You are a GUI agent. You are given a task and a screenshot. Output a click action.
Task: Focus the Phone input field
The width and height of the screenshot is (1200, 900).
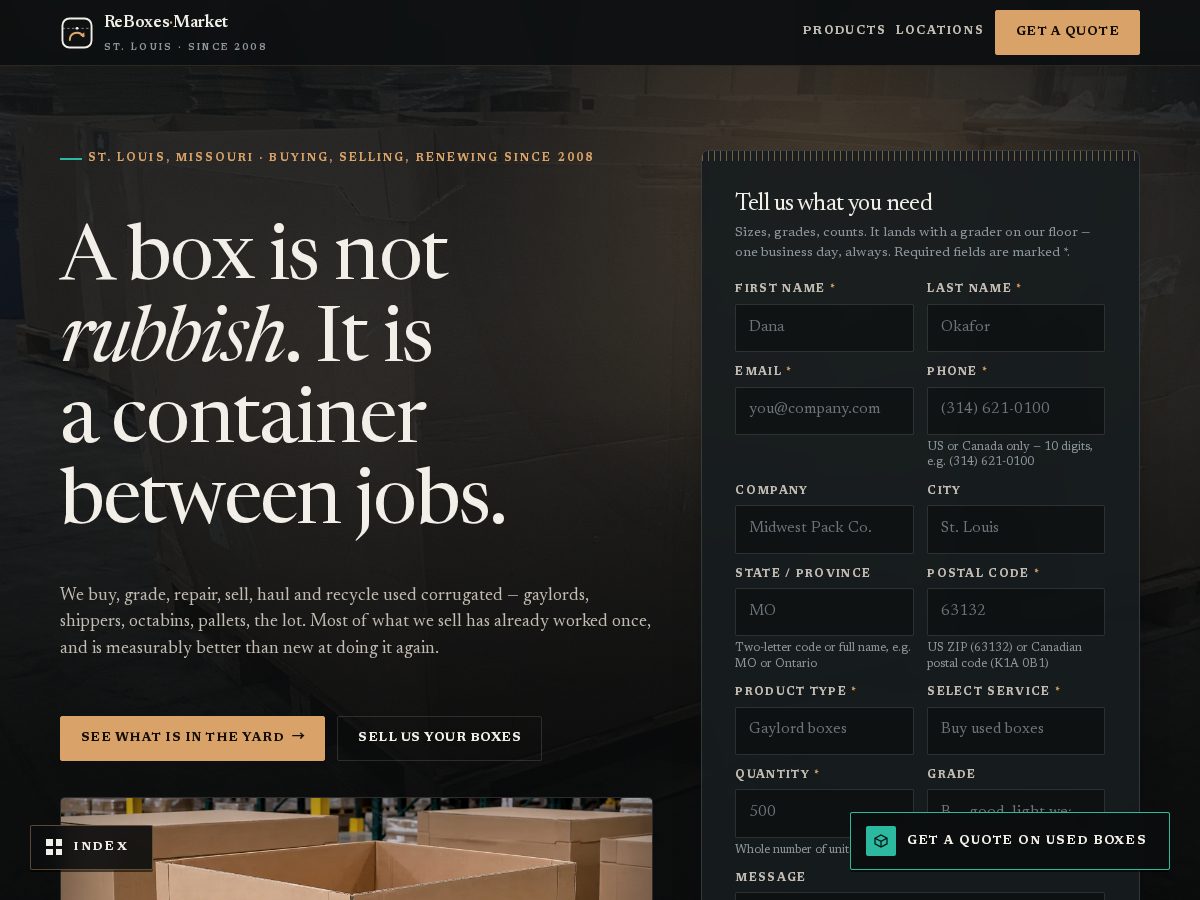[1016, 411]
